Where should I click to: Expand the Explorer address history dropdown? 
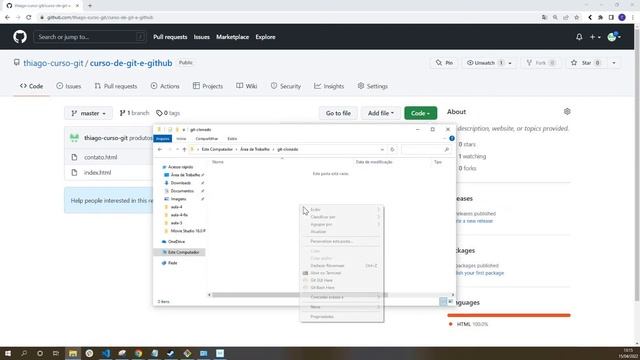pyautogui.click(x=382, y=149)
